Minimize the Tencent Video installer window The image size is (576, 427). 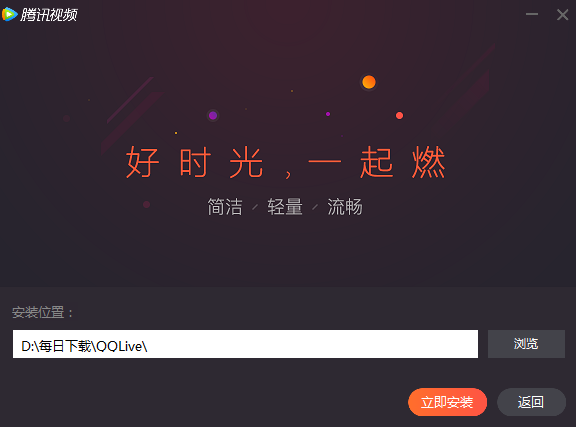pos(532,14)
